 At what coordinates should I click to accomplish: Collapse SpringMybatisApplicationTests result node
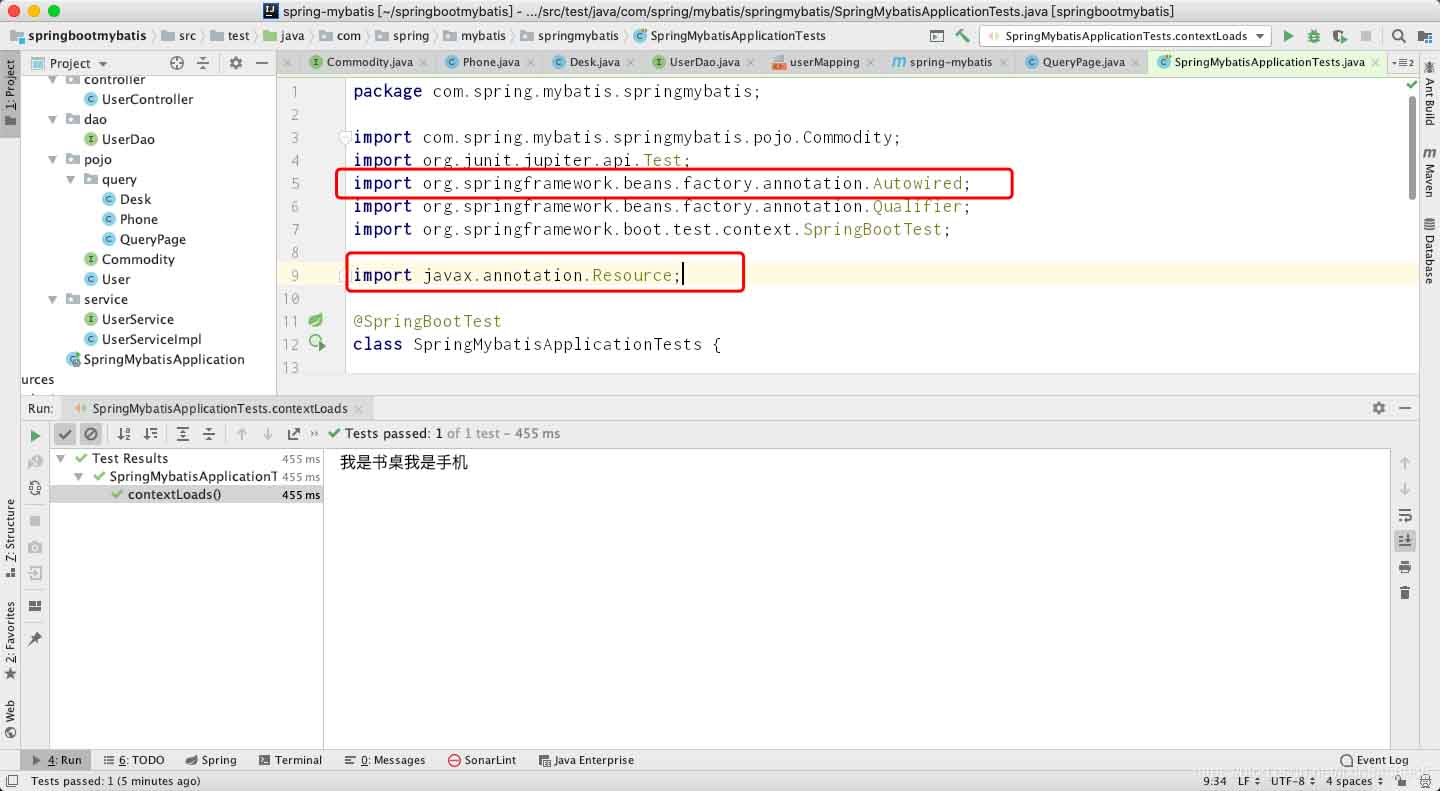[x=80, y=476]
